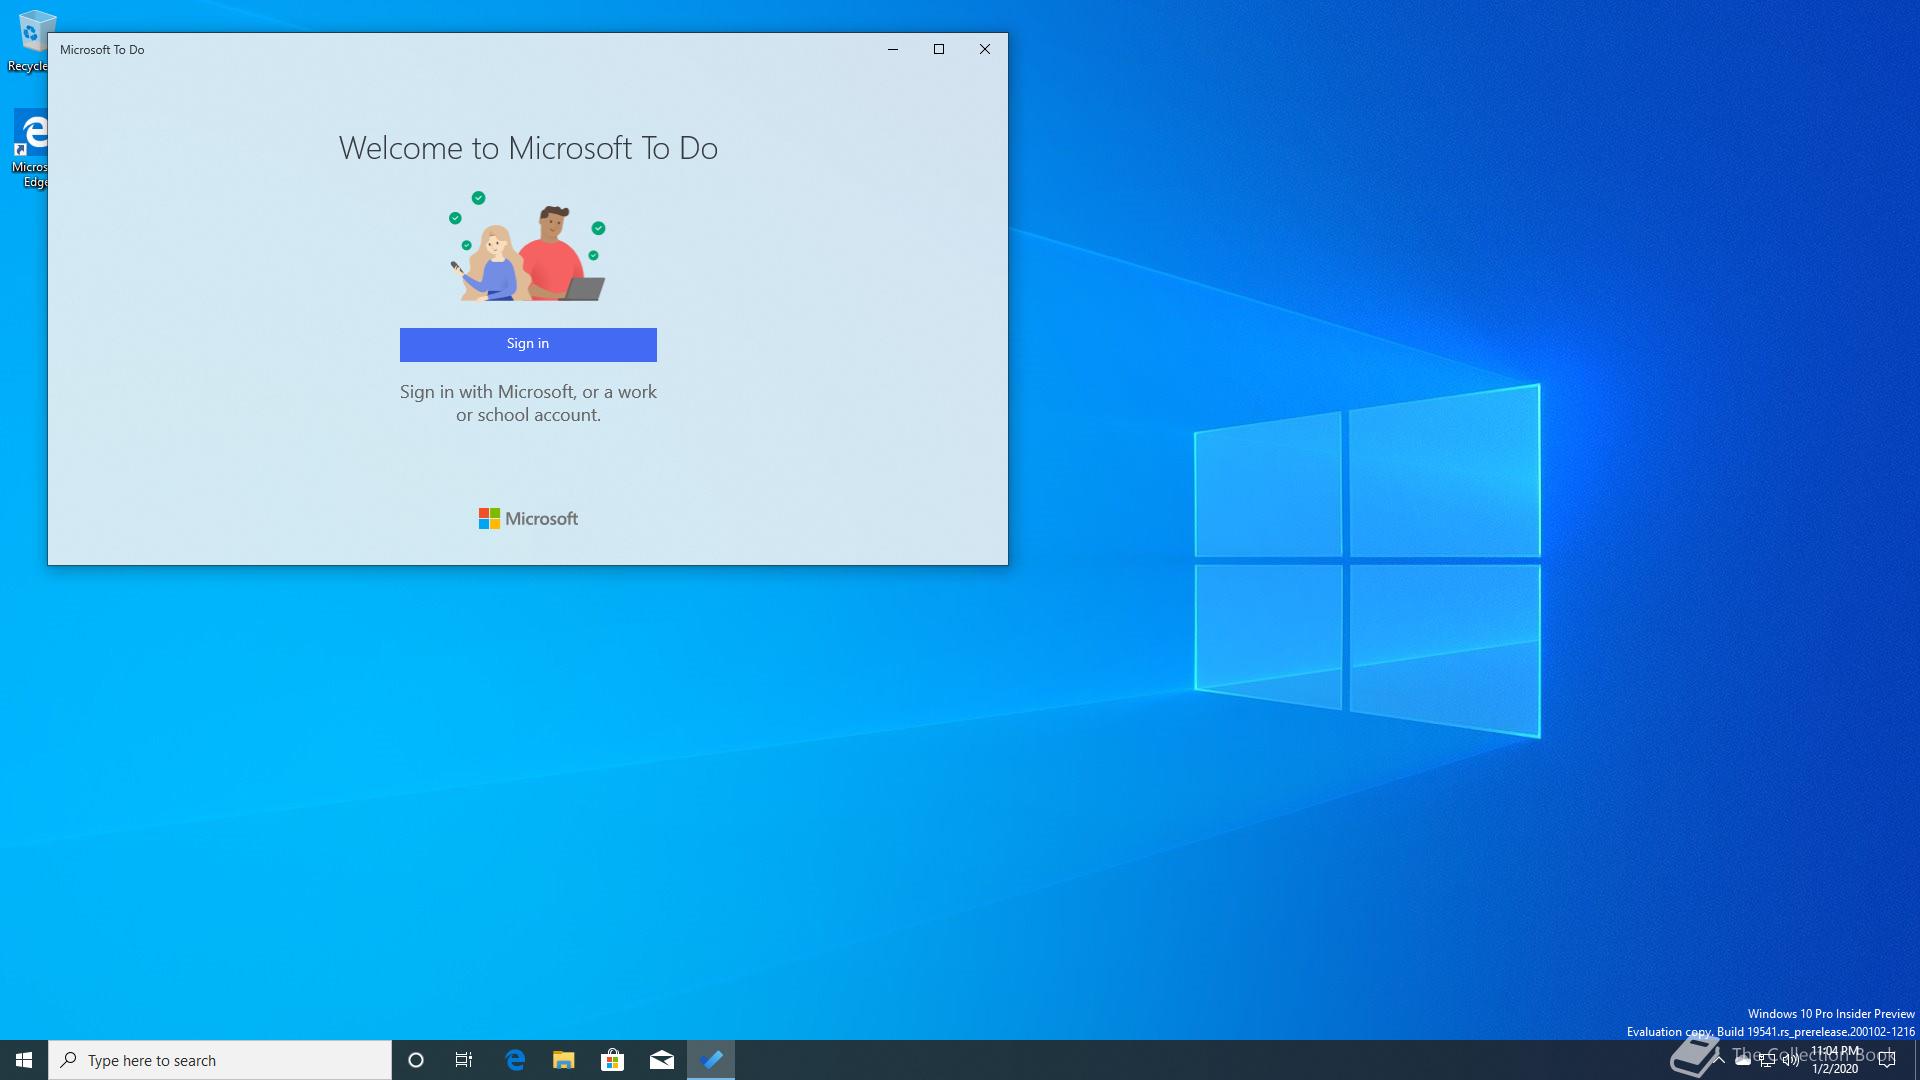
Task: Open network status tray icon
Action: click(1767, 1061)
